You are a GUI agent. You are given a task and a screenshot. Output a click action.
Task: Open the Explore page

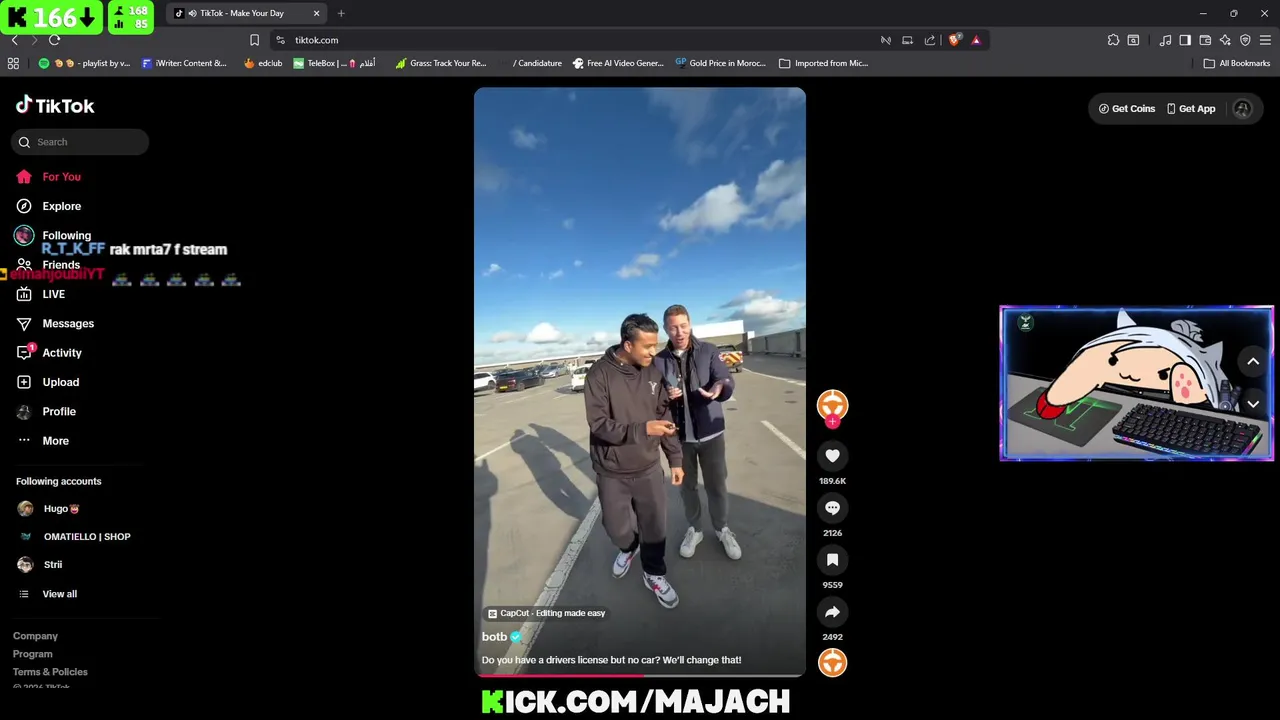click(48, 206)
